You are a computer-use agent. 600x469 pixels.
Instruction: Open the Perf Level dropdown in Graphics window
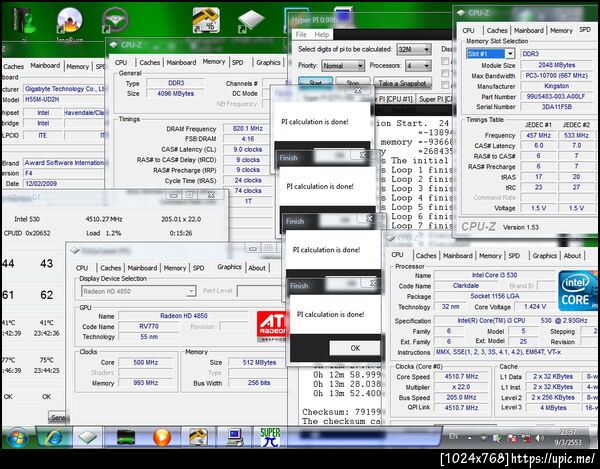[262, 291]
